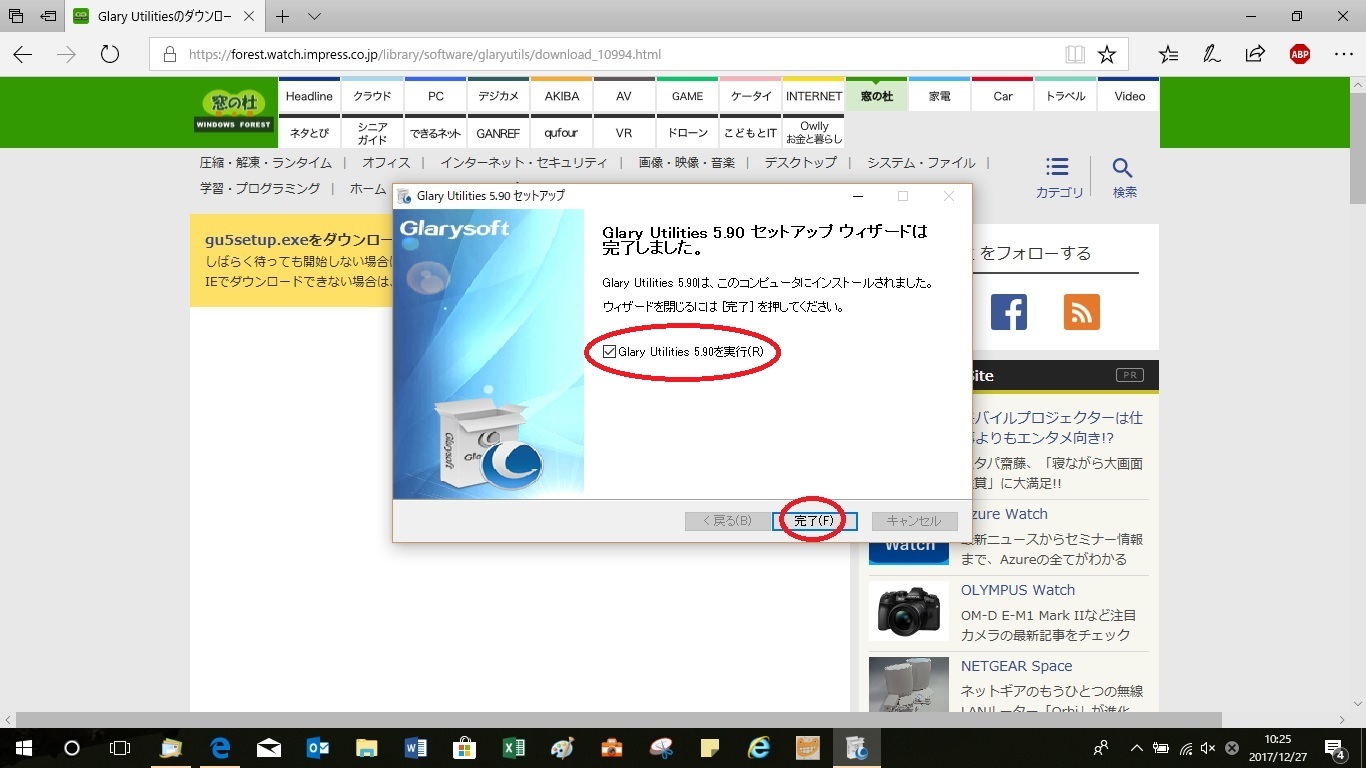This screenshot has width=1366, height=768.
Task: Select the 窓の杜 tab
Action: 876,96
